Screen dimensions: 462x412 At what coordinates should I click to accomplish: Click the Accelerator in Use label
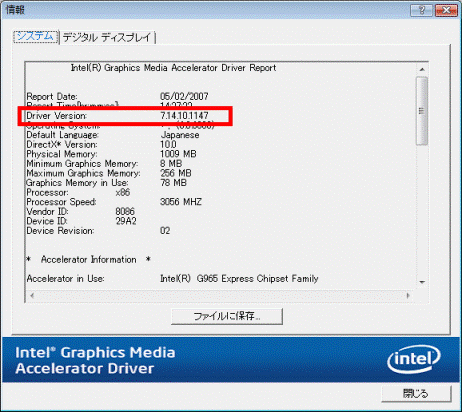65,279
